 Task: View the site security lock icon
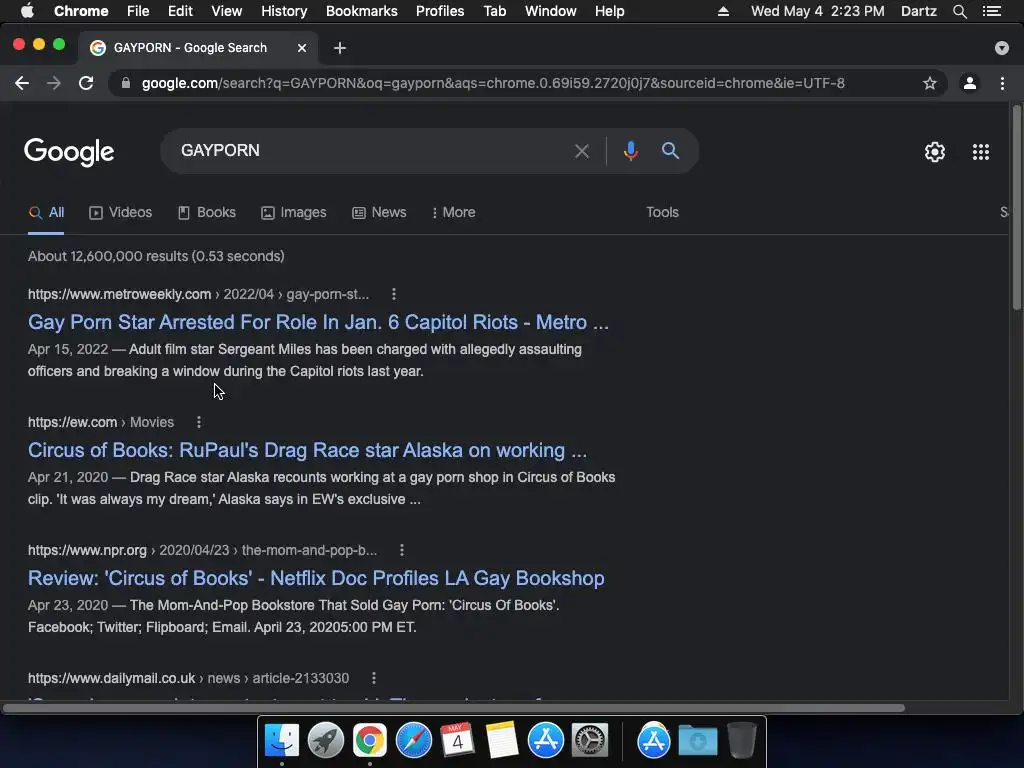click(x=126, y=83)
